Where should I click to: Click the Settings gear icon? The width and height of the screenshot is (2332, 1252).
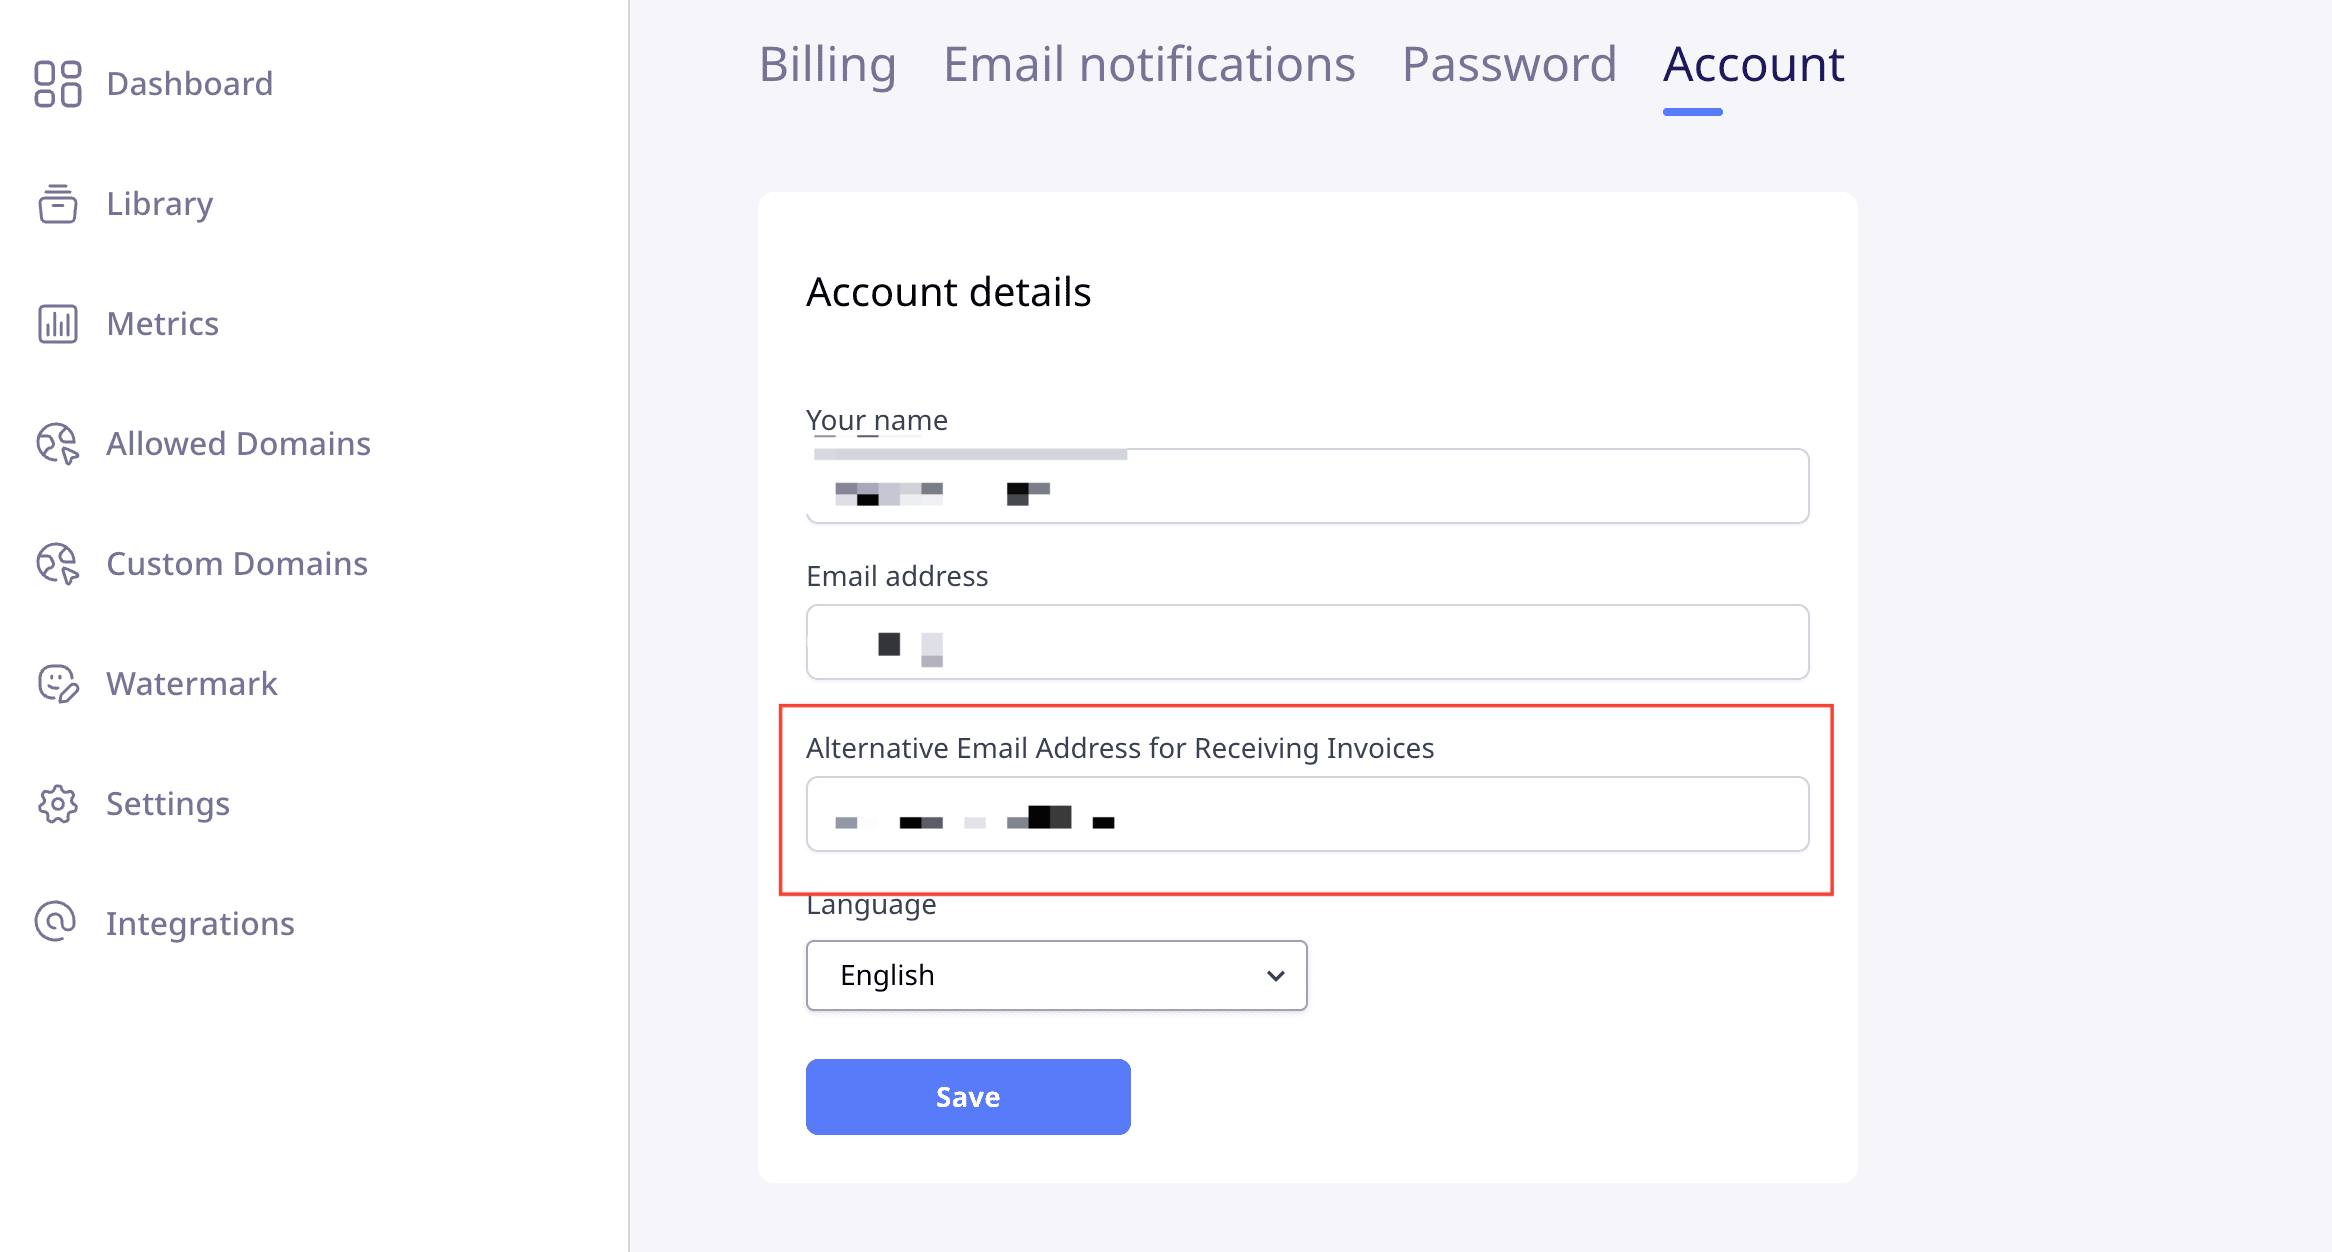pyautogui.click(x=57, y=804)
